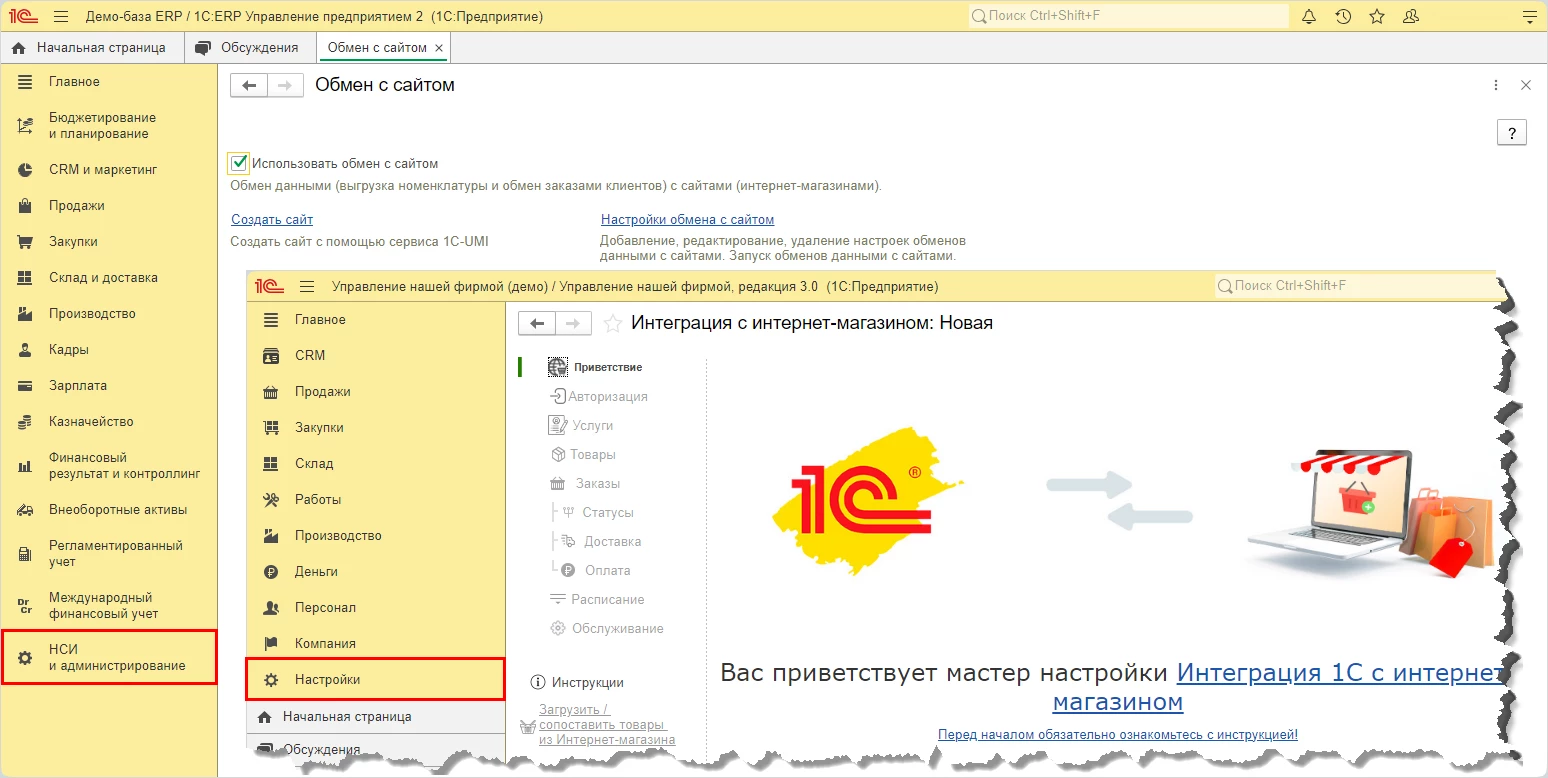Screen dimensions: 1548x778
Task: Add Интеграция с интернет-магазином to favorites with star
Action: pyautogui.click(x=613, y=323)
